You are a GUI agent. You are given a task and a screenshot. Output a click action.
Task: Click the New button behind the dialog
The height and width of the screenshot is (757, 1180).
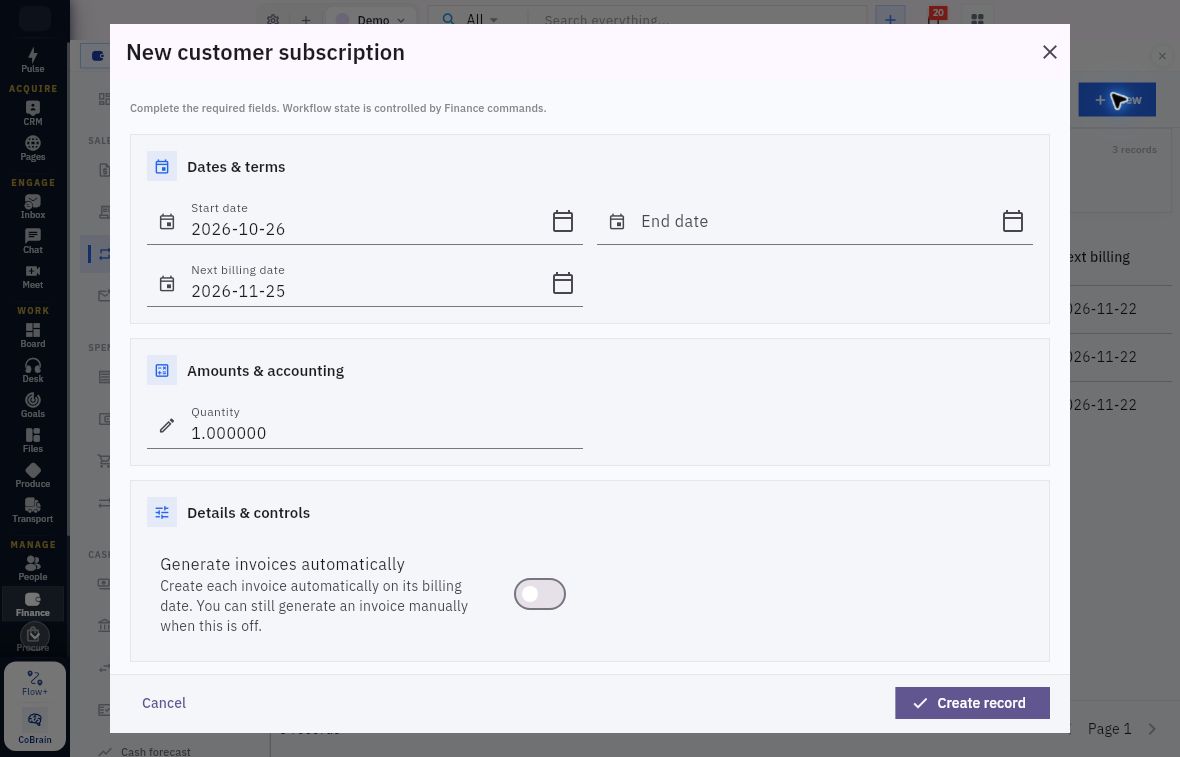[1117, 99]
